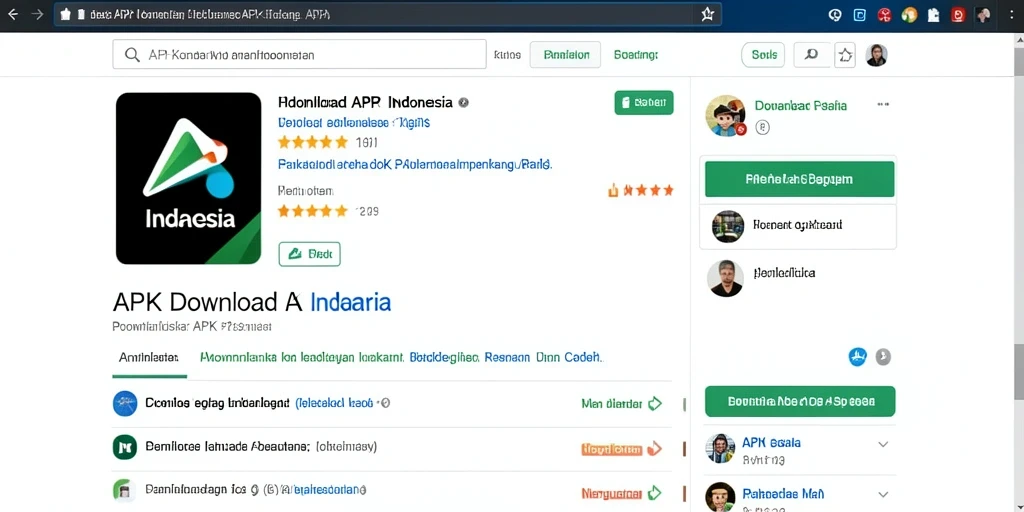Open the Ḥenlədfıka user avatar
This screenshot has width=1024, height=512.
tap(725, 278)
